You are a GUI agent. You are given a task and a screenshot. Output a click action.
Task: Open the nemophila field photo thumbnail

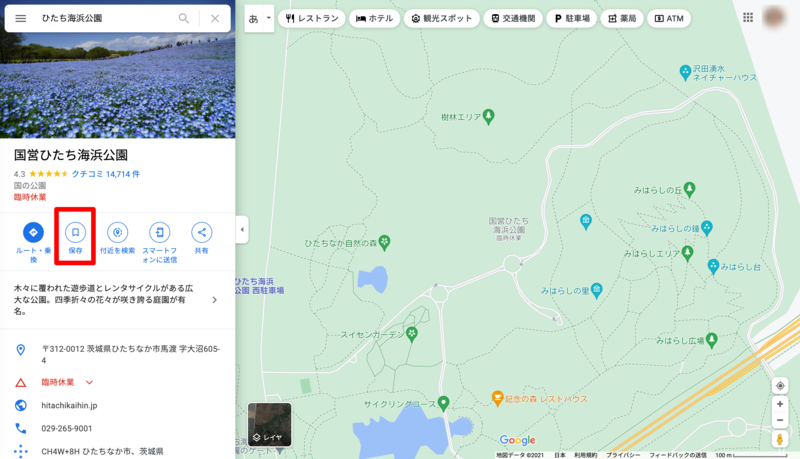coord(117,85)
